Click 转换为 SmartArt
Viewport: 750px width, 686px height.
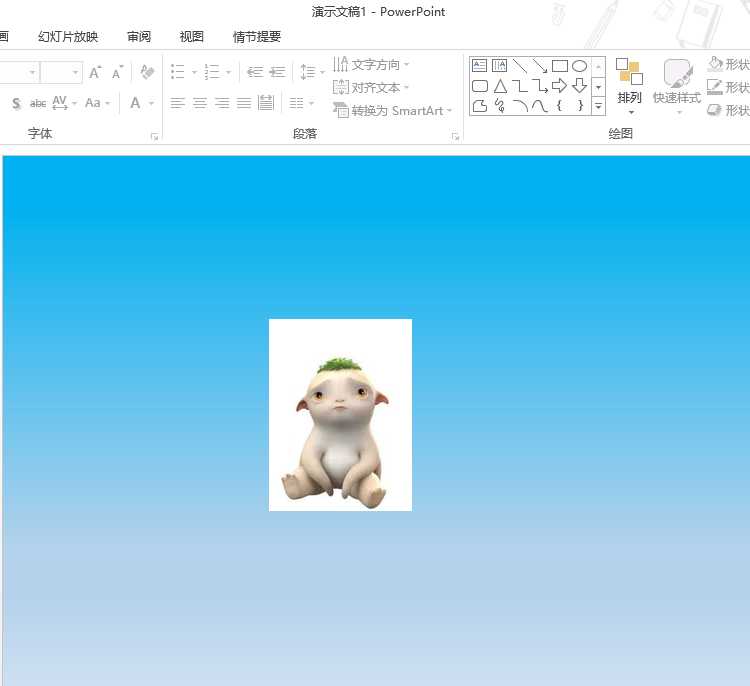[392, 111]
